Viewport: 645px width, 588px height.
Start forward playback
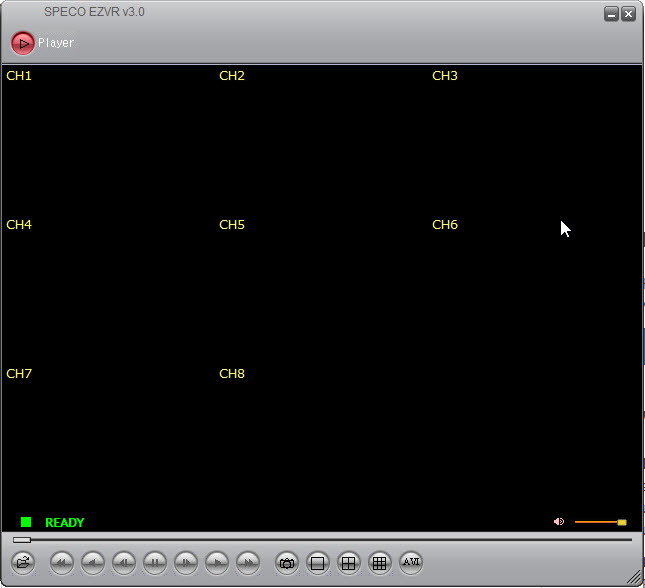(x=217, y=563)
